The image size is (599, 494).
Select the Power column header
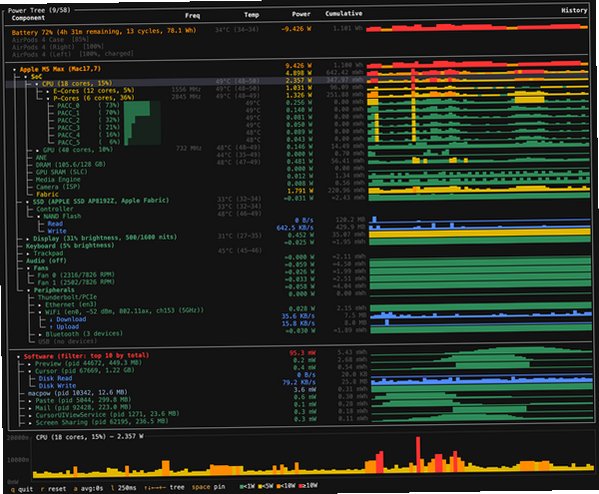(301, 14)
